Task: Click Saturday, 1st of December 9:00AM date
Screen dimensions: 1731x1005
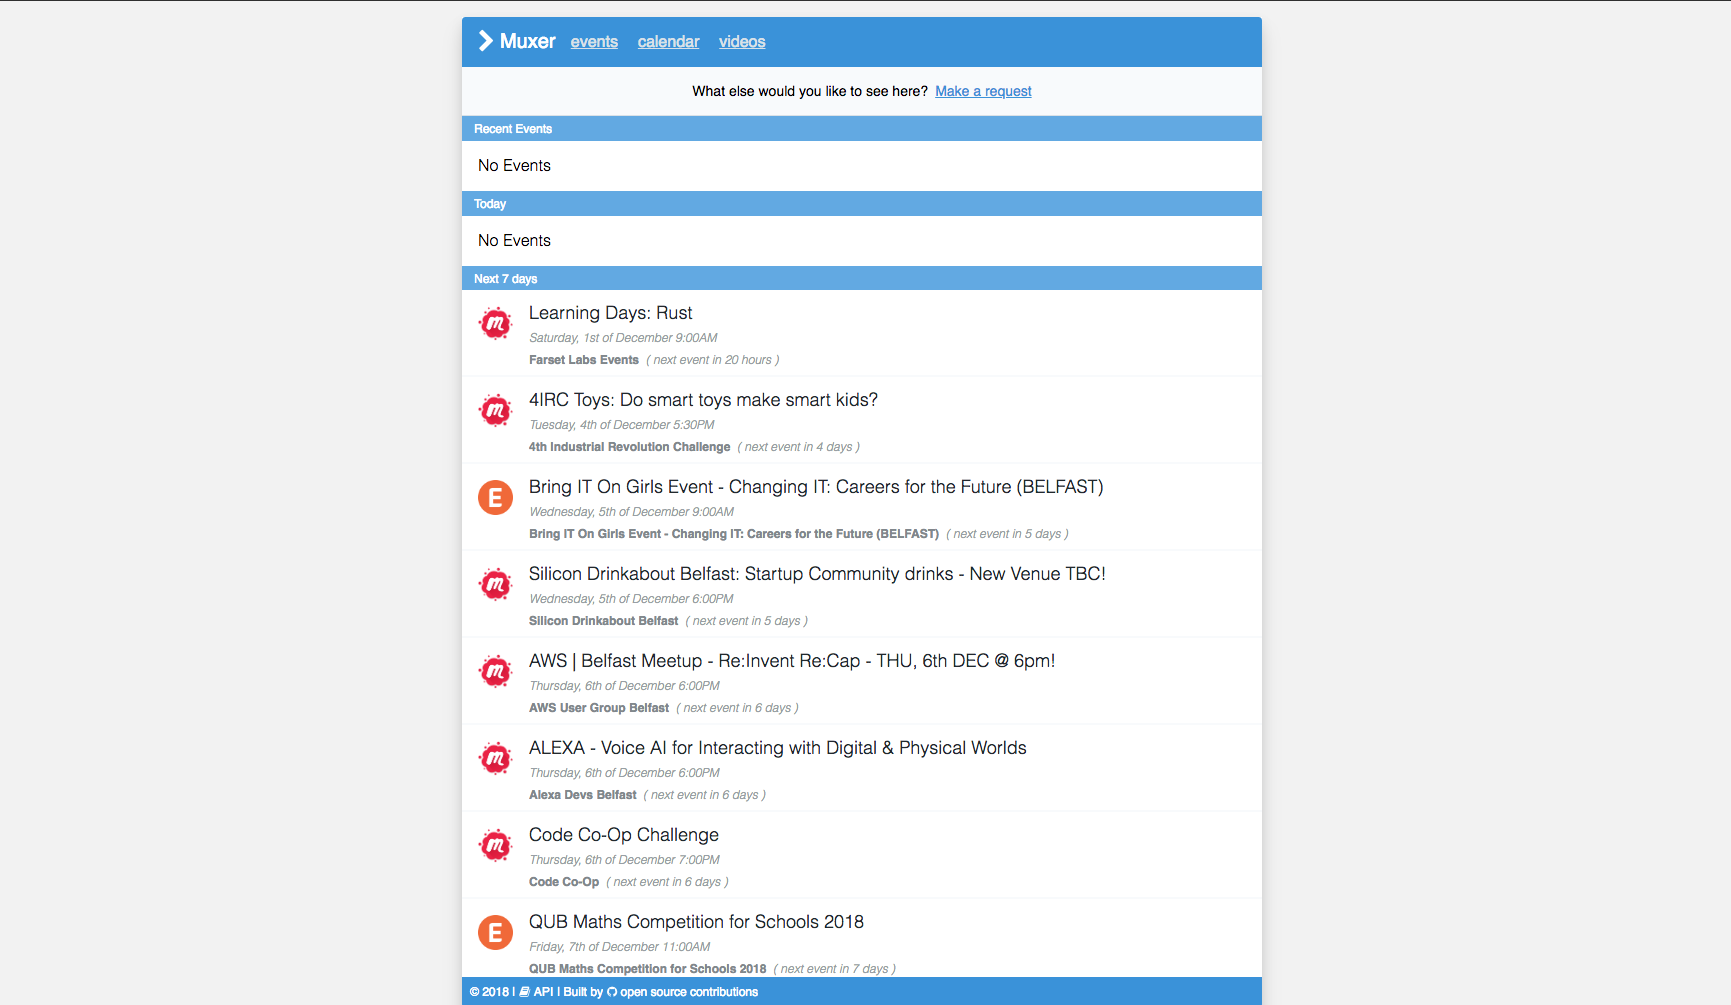Action: click(x=623, y=338)
